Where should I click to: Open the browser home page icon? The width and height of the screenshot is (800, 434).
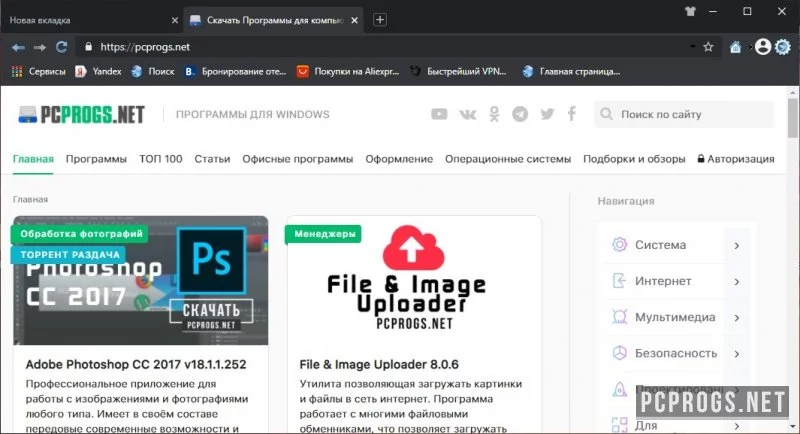tap(735, 47)
